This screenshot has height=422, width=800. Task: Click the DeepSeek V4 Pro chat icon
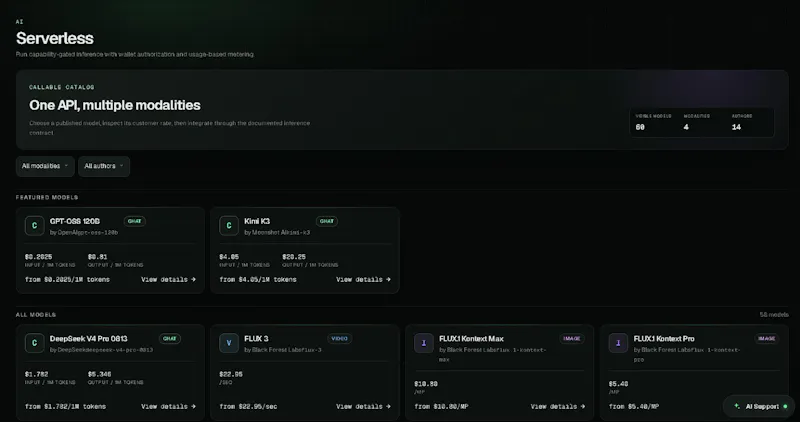(35, 343)
